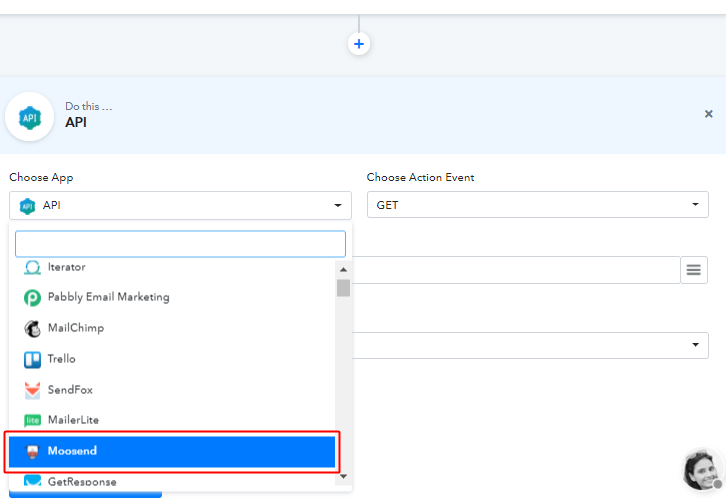The width and height of the screenshot is (726, 500).
Task: Select SendFox from the dropdown list
Action: pyautogui.click(x=172, y=390)
